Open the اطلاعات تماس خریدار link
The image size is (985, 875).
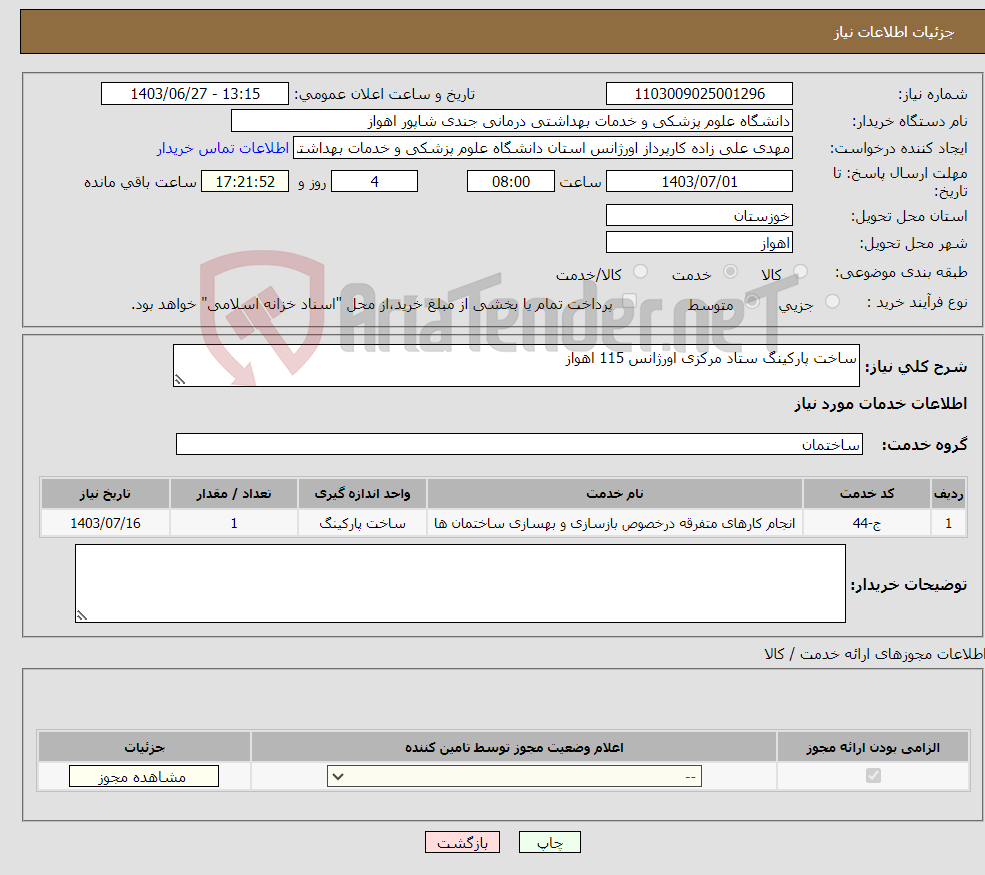(223, 148)
